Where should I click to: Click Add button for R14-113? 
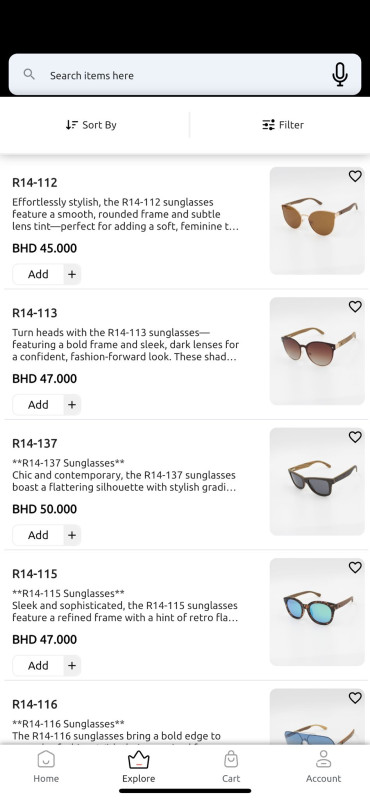[x=38, y=405]
